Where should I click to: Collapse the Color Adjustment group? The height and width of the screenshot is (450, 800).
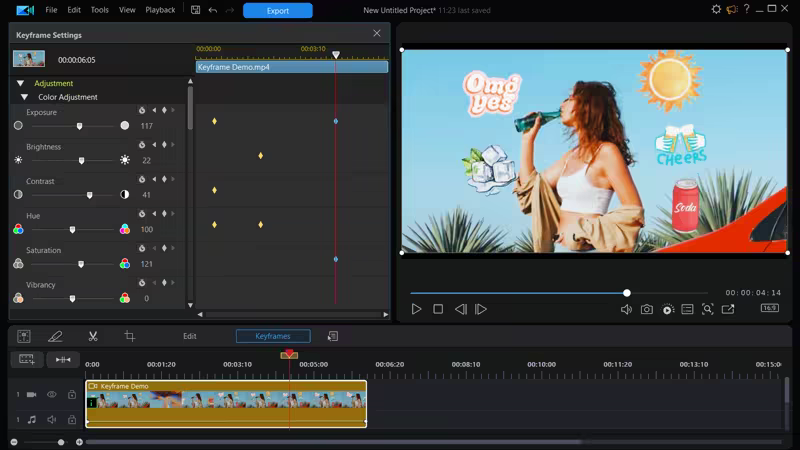click(x=25, y=97)
